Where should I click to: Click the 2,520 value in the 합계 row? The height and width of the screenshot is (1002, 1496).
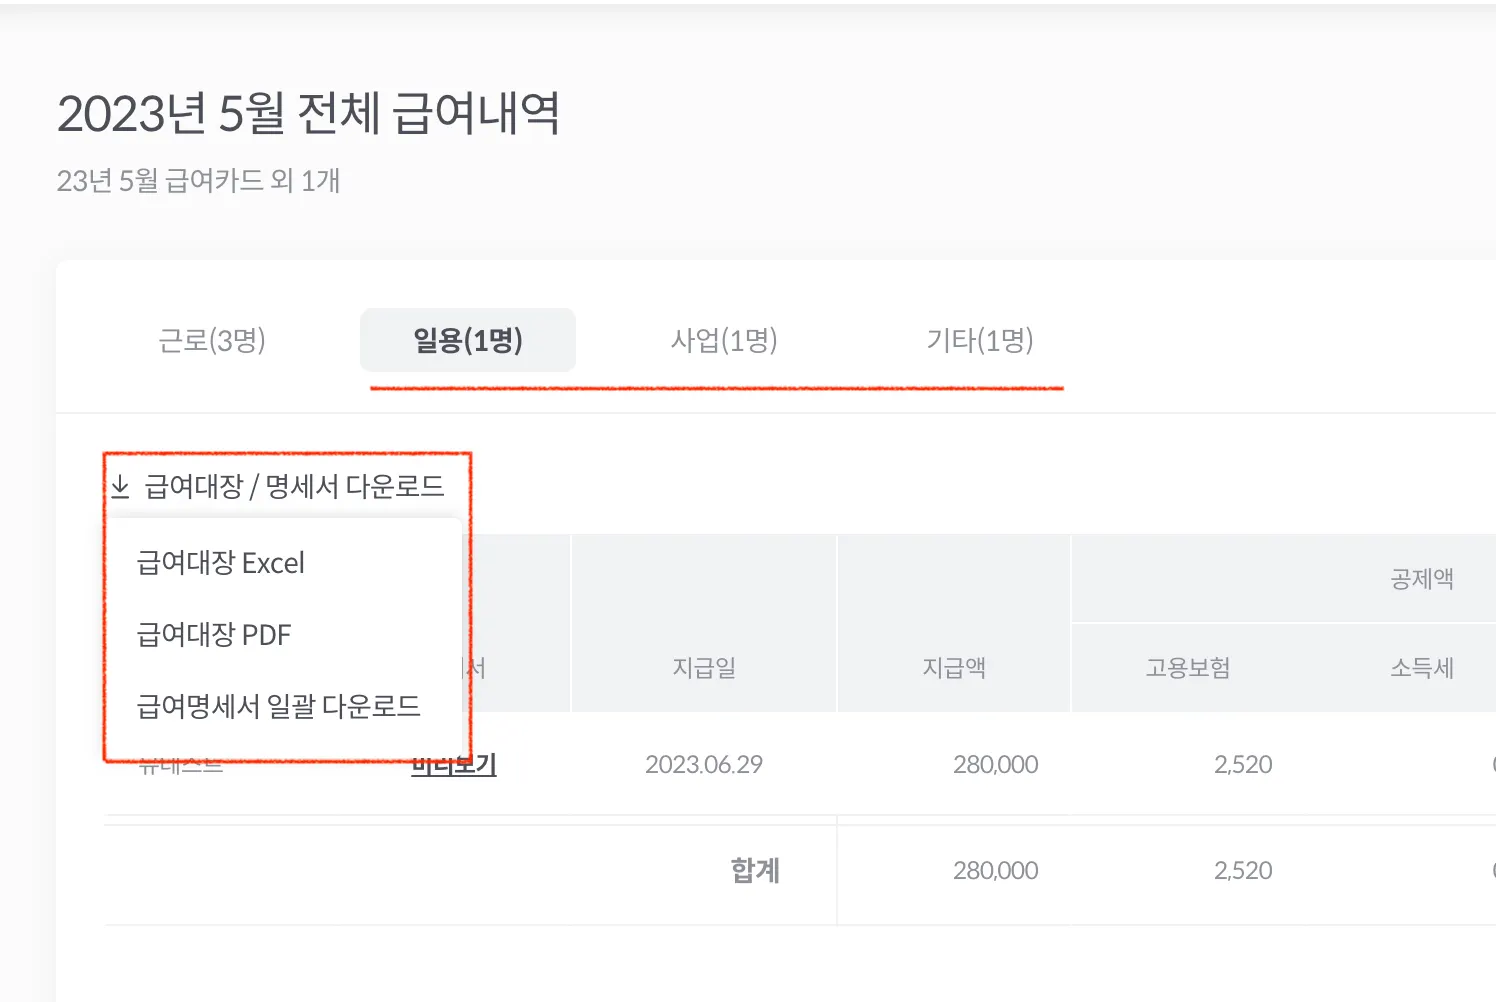pyautogui.click(x=1243, y=871)
